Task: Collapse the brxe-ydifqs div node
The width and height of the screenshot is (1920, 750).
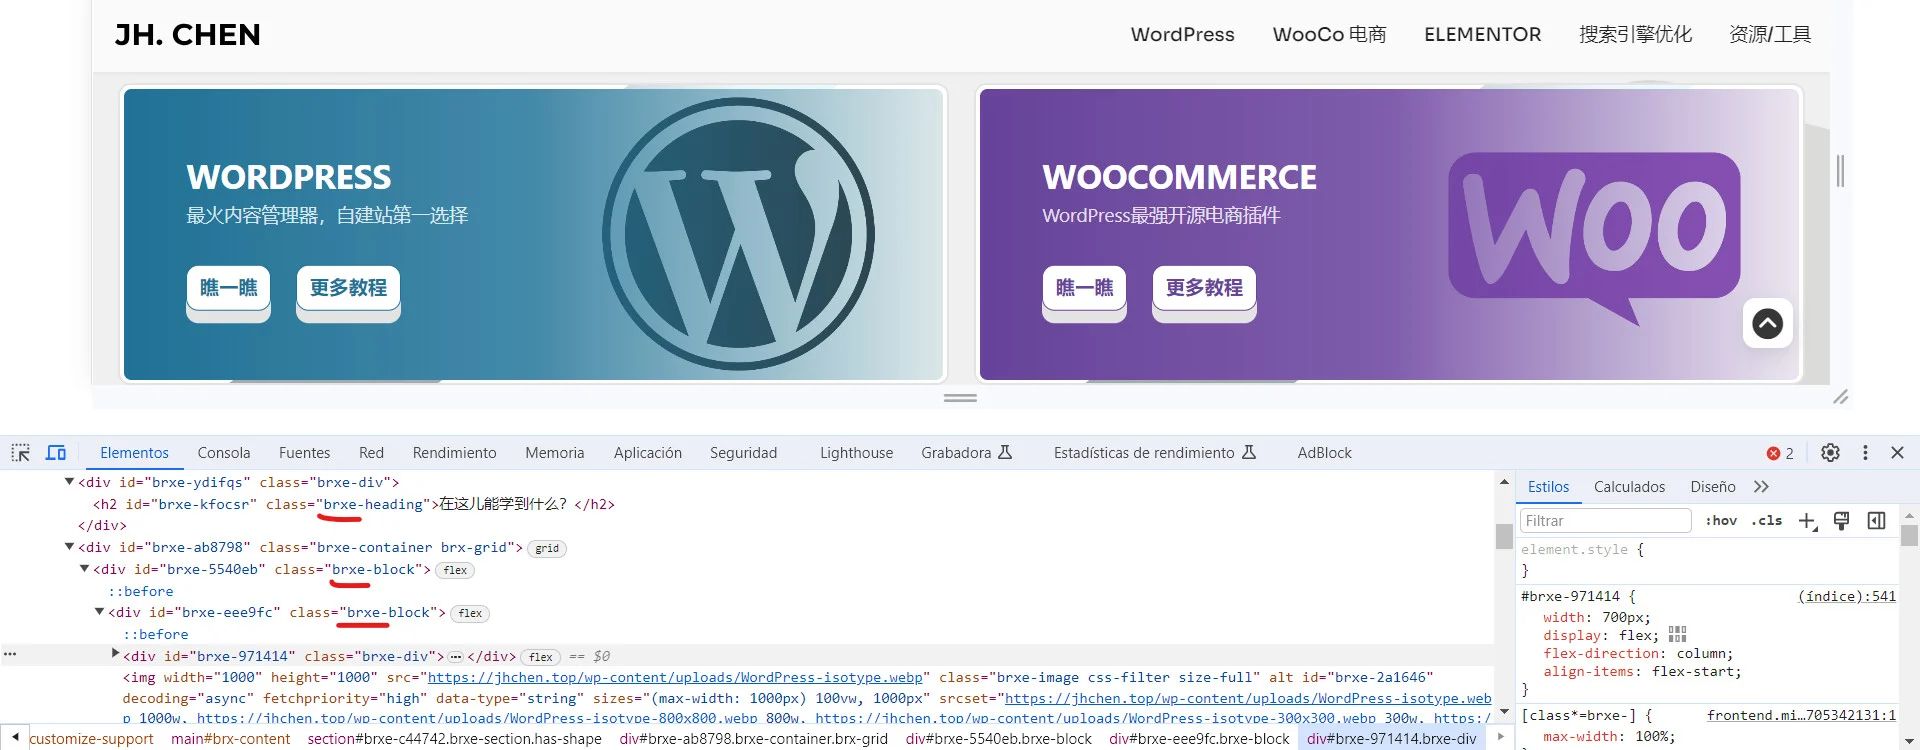Action: pyautogui.click(x=69, y=482)
